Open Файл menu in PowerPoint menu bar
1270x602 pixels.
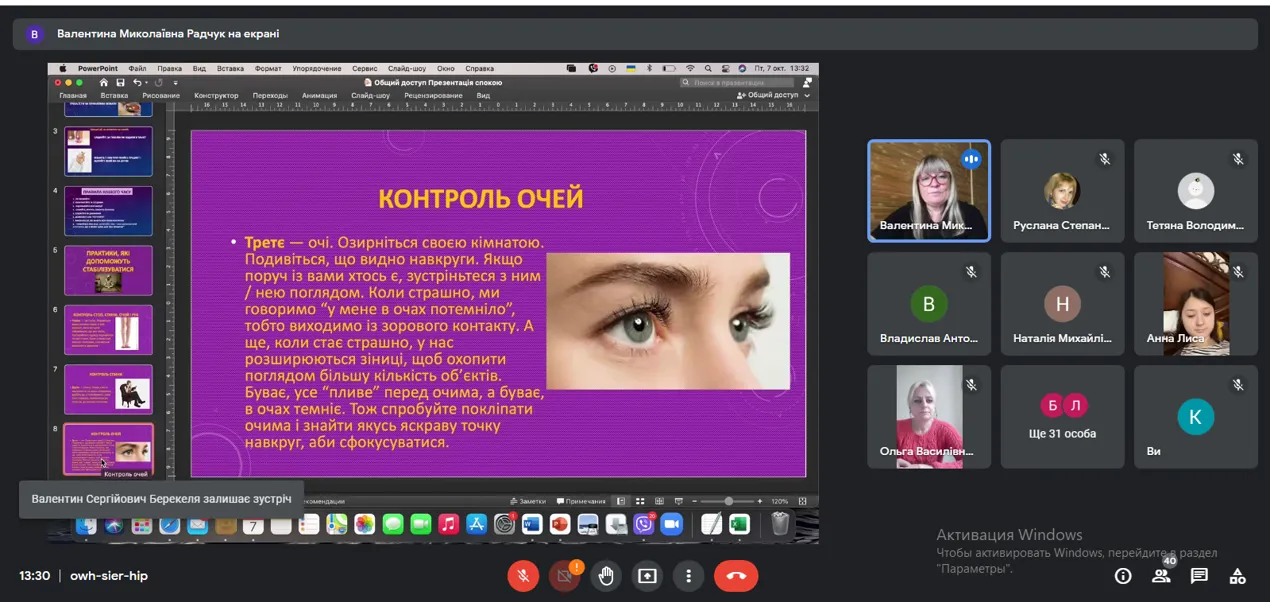pyautogui.click(x=137, y=68)
